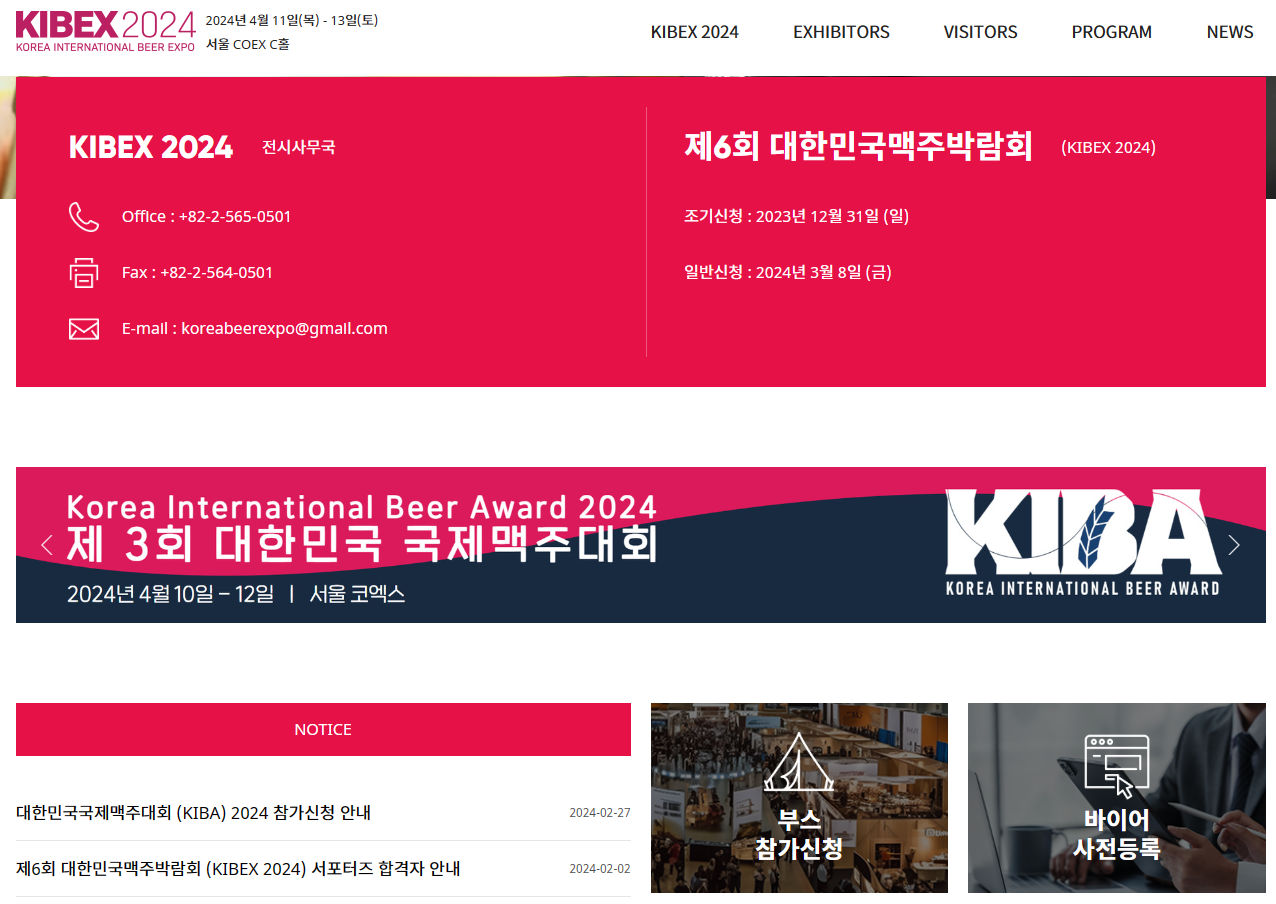
Task: Click the 제6회 대한민국맥주박람회 heading
Action: (858, 146)
